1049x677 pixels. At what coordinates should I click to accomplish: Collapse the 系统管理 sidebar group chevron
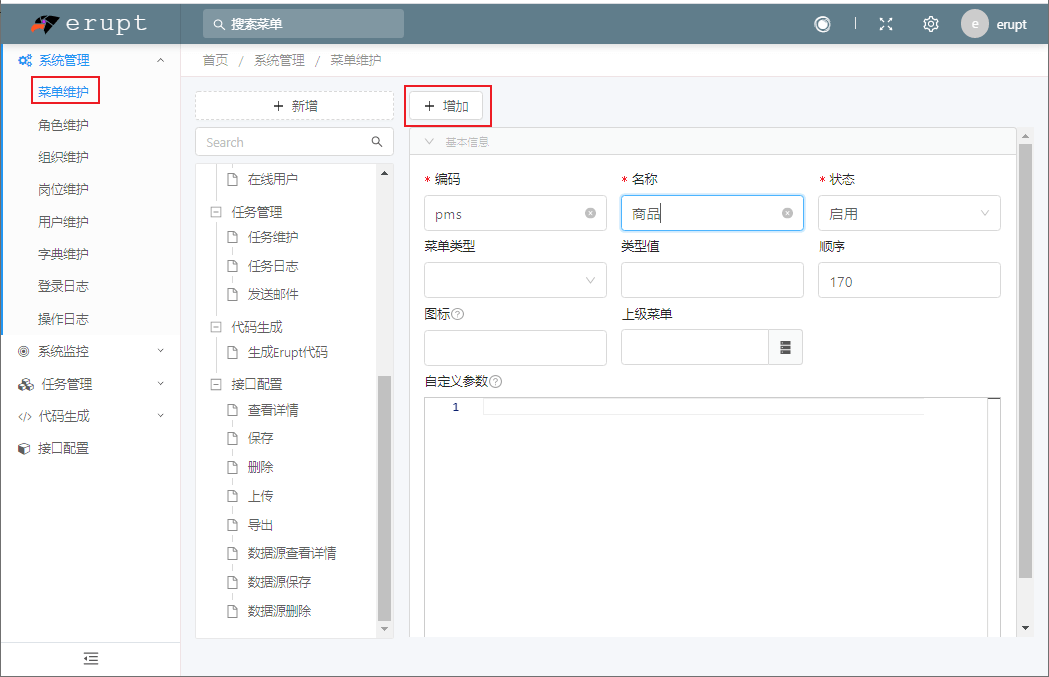161,60
